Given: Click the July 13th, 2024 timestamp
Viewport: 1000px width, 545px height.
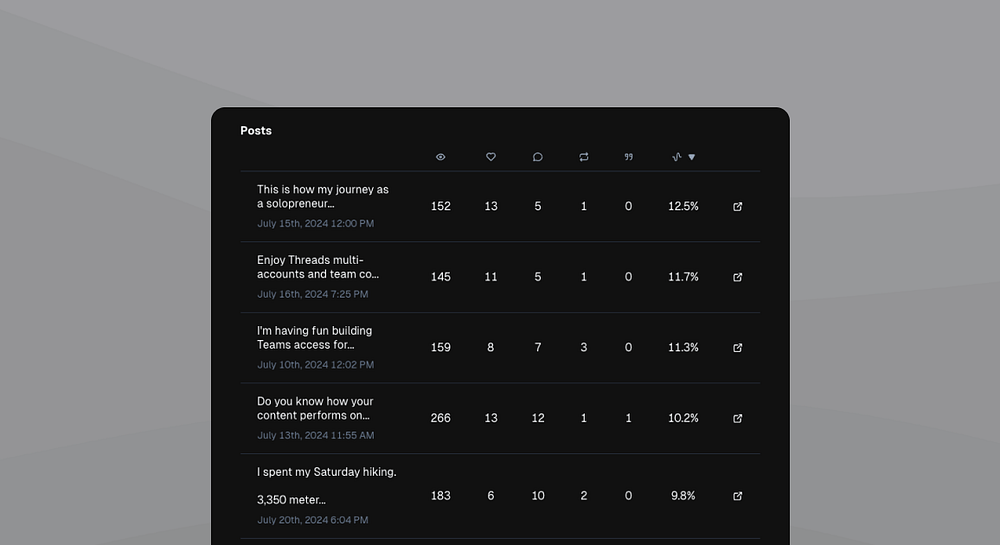Looking at the screenshot, I should [315, 436].
